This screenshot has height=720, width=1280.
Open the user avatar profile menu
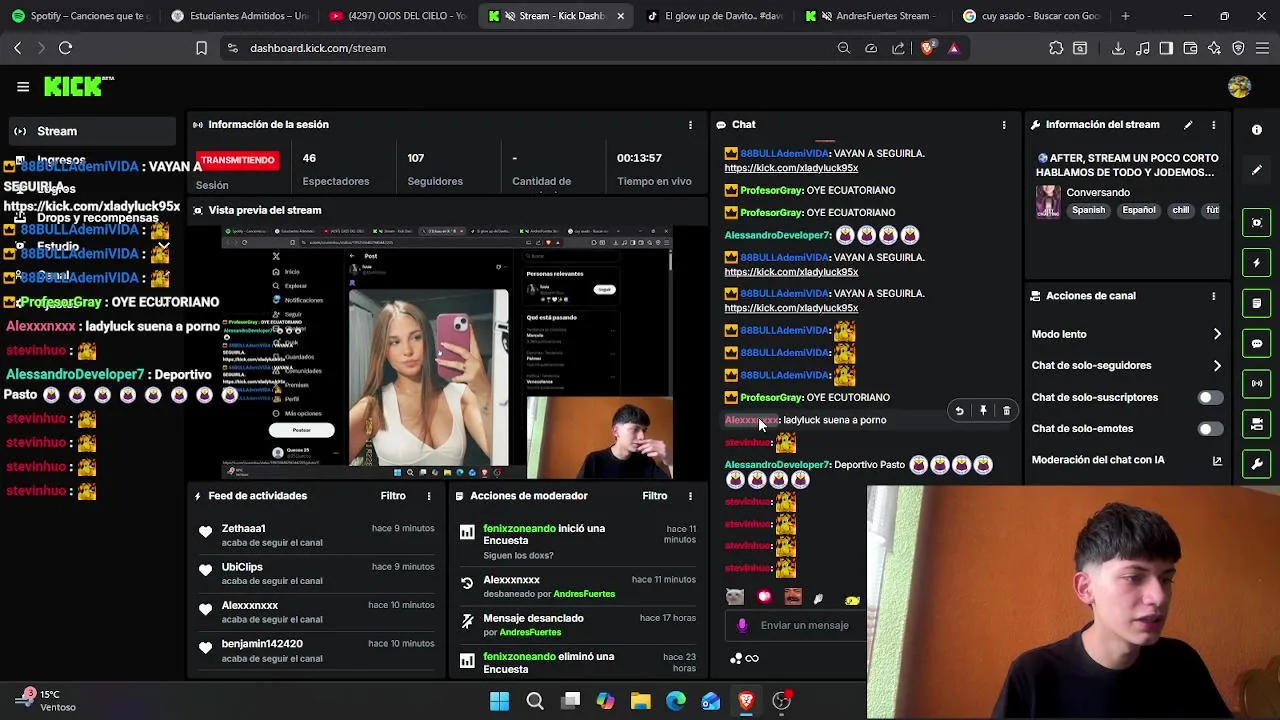pyautogui.click(x=1239, y=87)
